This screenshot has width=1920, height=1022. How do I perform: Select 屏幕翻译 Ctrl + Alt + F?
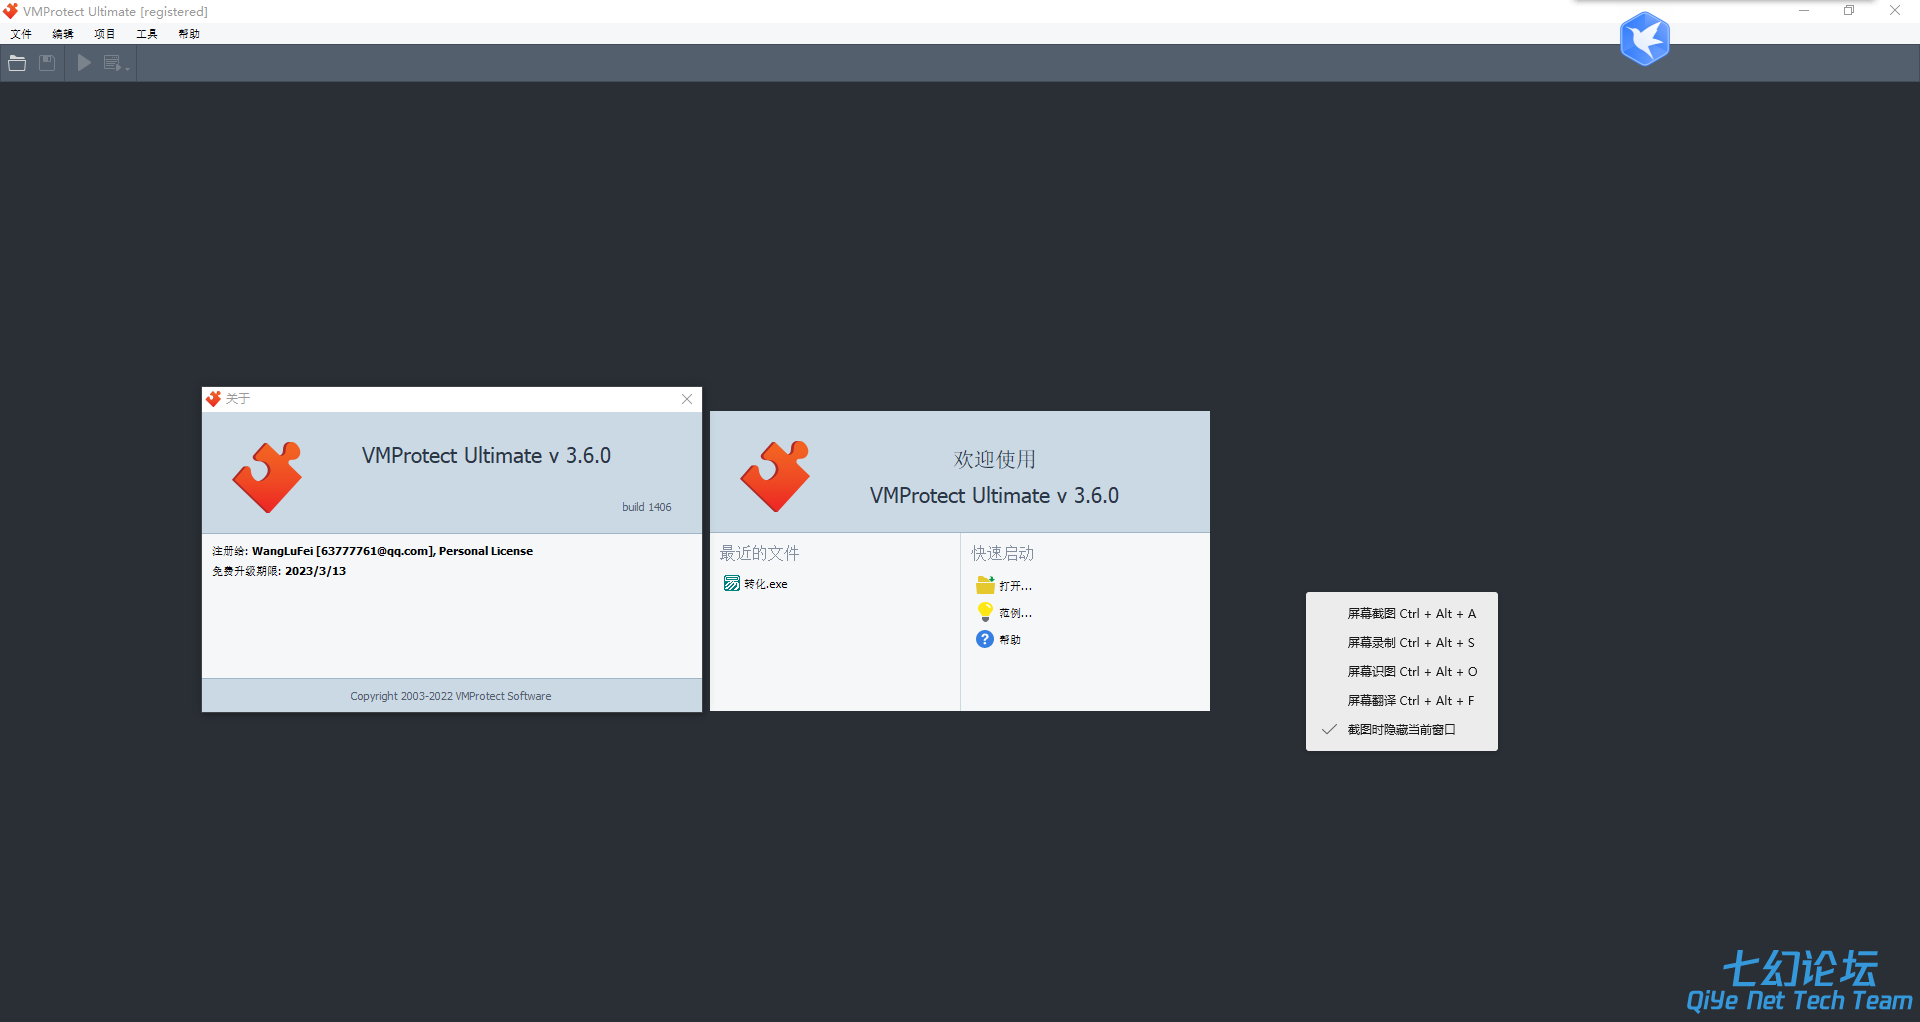point(1402,701)
